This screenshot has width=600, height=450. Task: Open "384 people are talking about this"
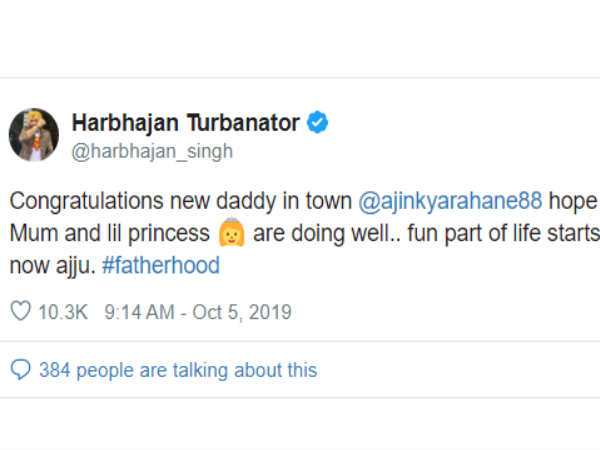178,370
